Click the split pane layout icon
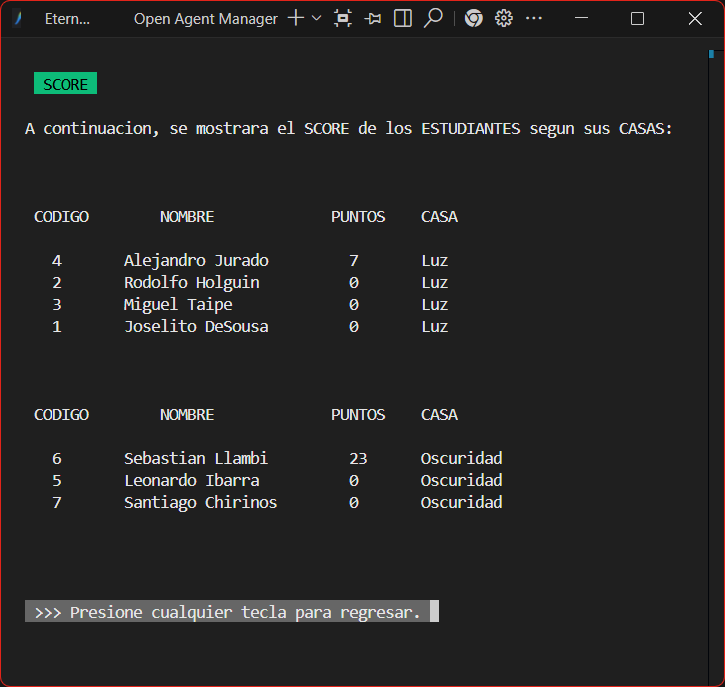725x687 pixels. pyautogui.click(x=403, y=18)
